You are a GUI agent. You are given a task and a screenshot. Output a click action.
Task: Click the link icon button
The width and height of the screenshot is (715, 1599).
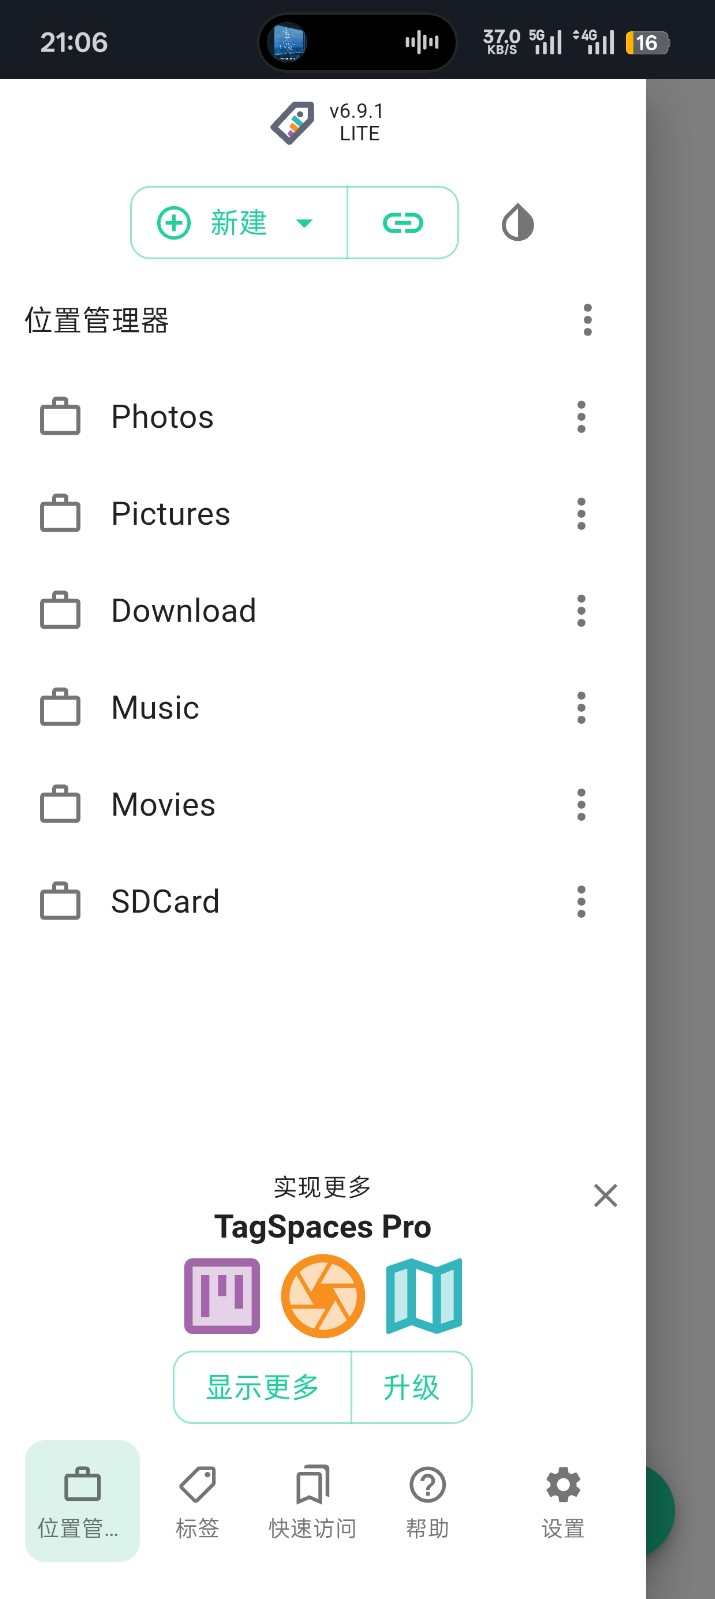coord(403,223)
